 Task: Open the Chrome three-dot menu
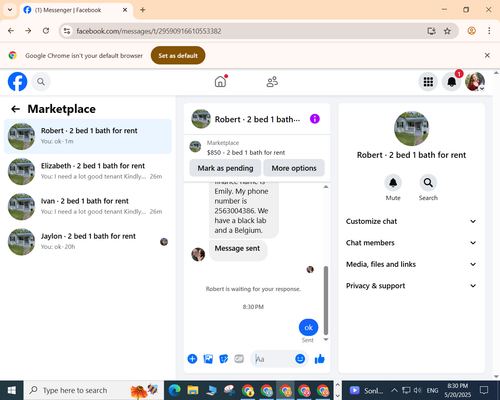pos(489,31)
